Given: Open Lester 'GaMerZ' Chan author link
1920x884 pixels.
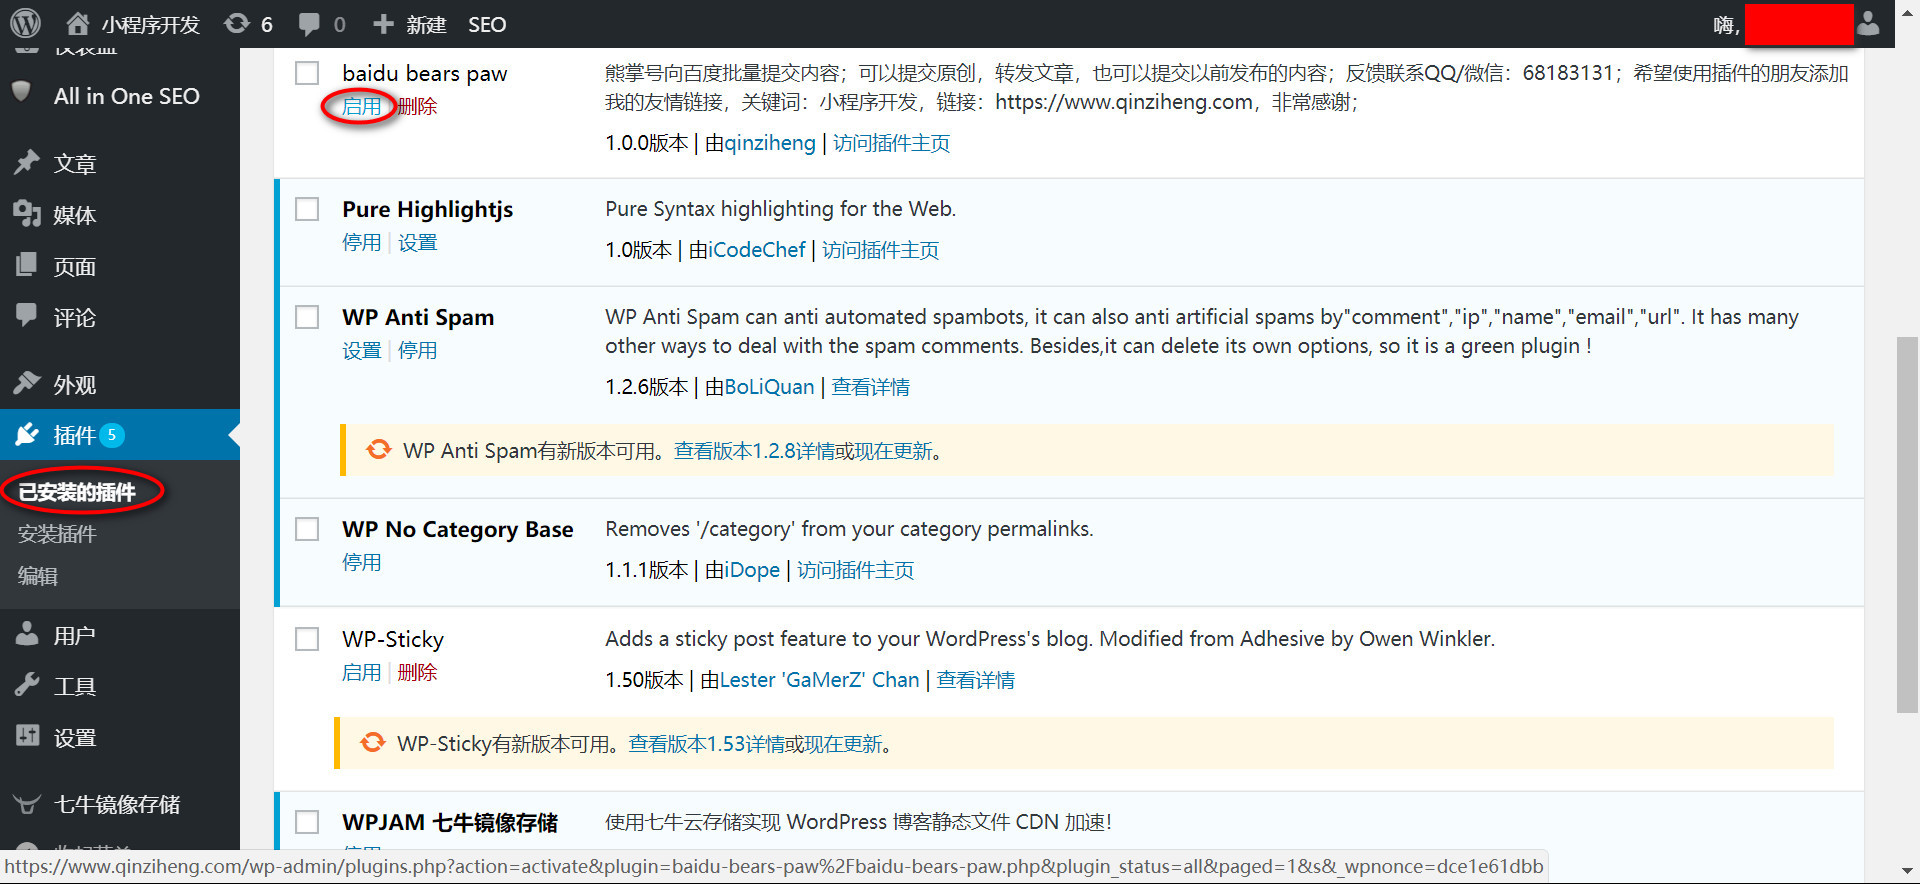Looking at the screenshot, I should coord(819,680).
